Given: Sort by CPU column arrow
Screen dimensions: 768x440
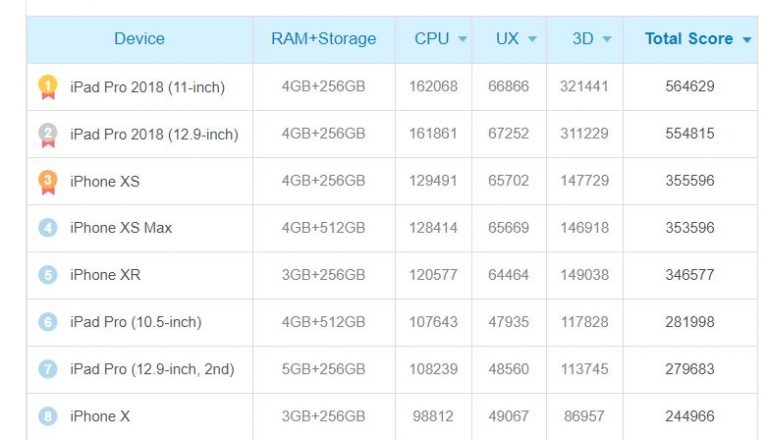Looking at the screenshot, I should pos(462,39).
